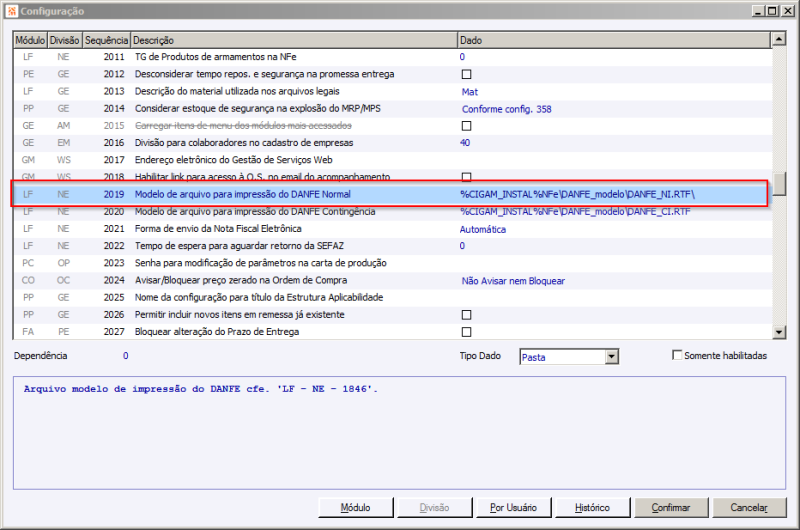This screenshot has height=530, width=800.
Task: Click the Módulo button
Action: tap(356, 508)
